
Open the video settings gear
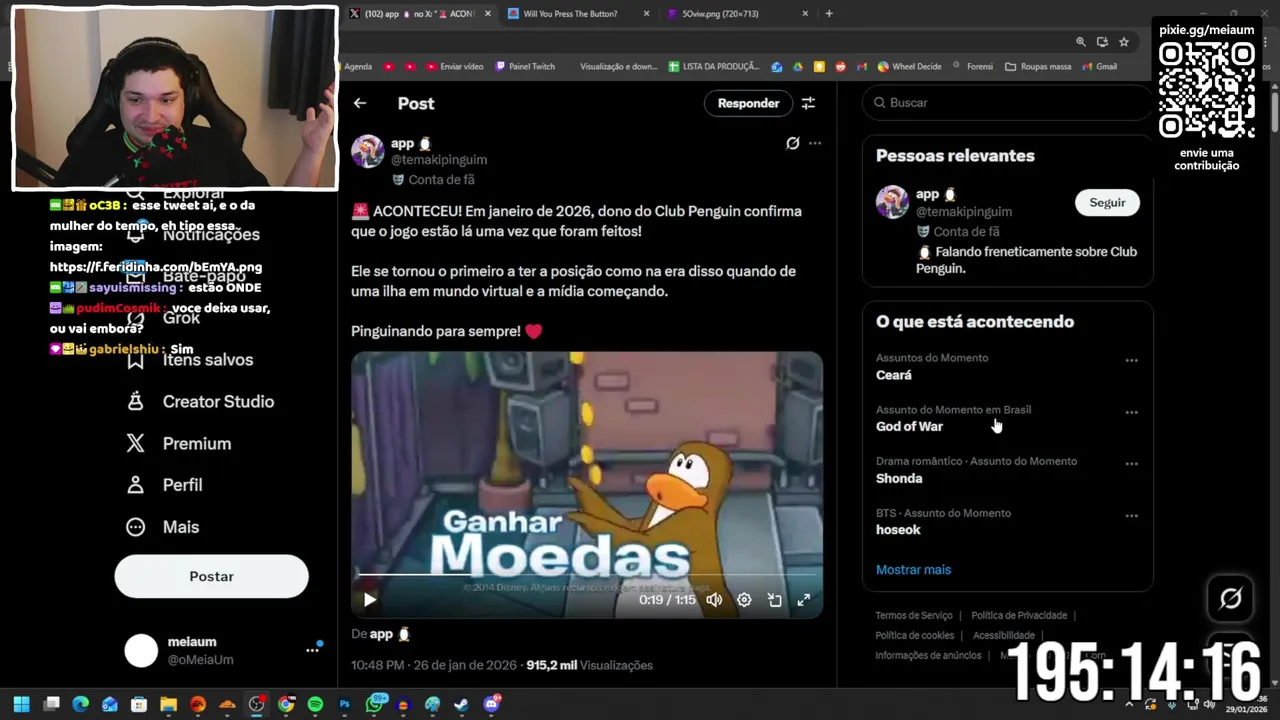(x=744, y=600)
